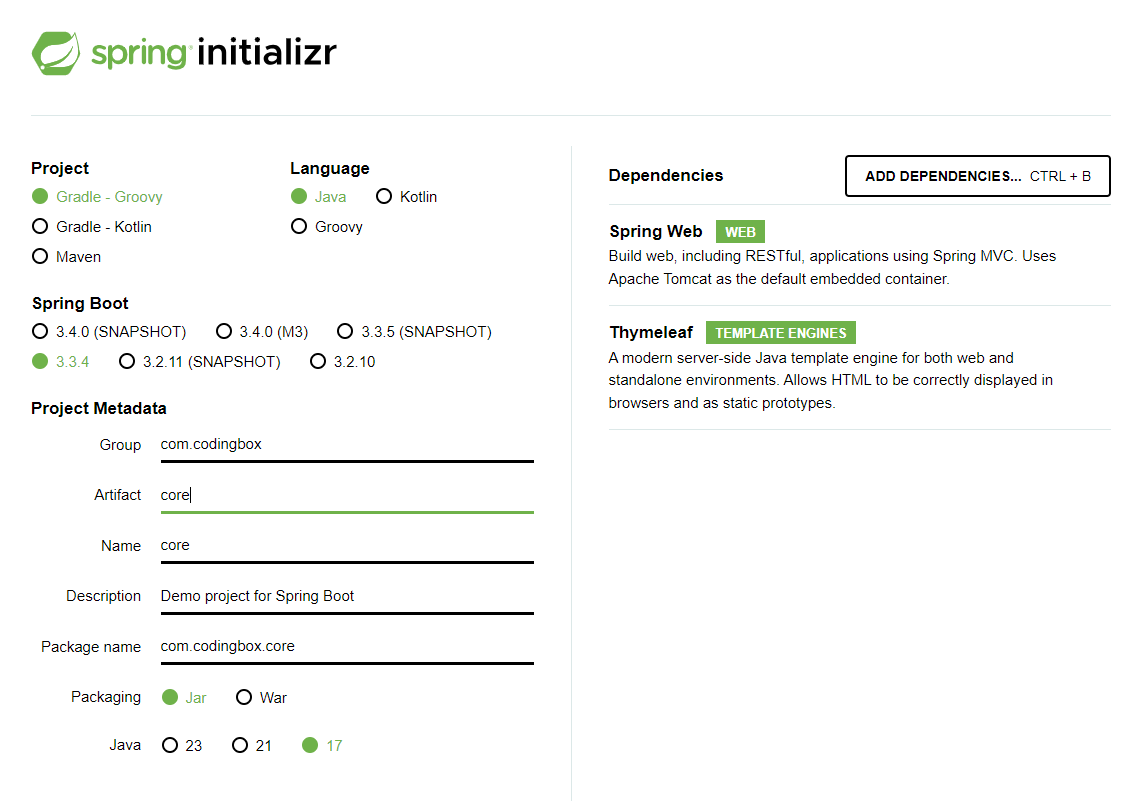
Task: Click the Package name field
Action: tap(347, 646)
